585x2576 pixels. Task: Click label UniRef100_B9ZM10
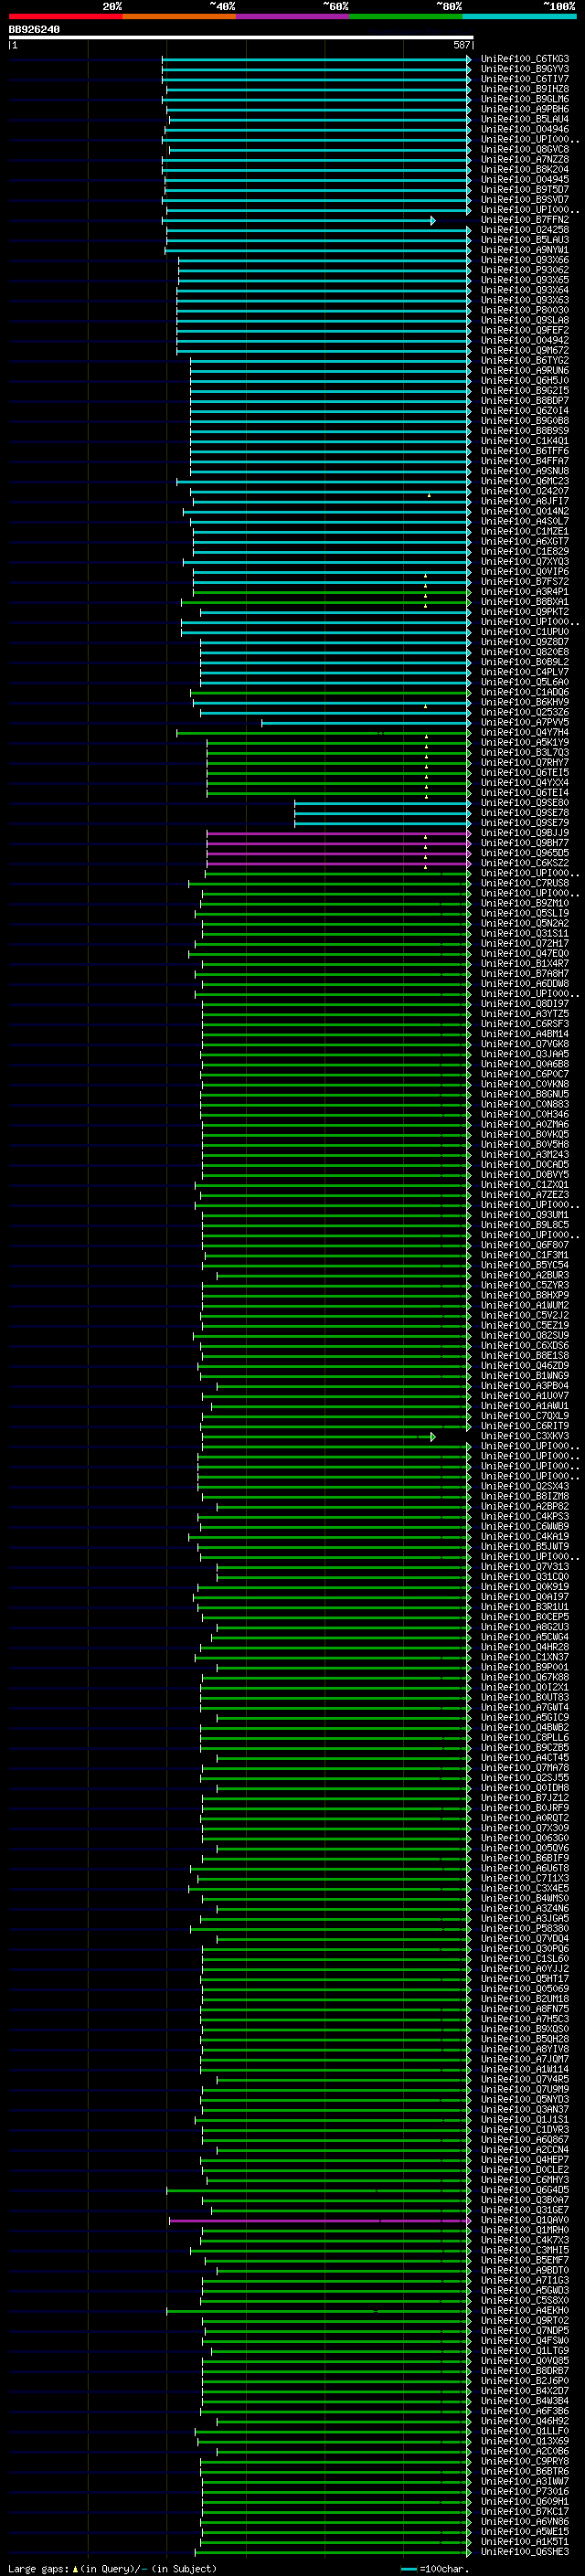pyautogui.click(x=525, y=903)
